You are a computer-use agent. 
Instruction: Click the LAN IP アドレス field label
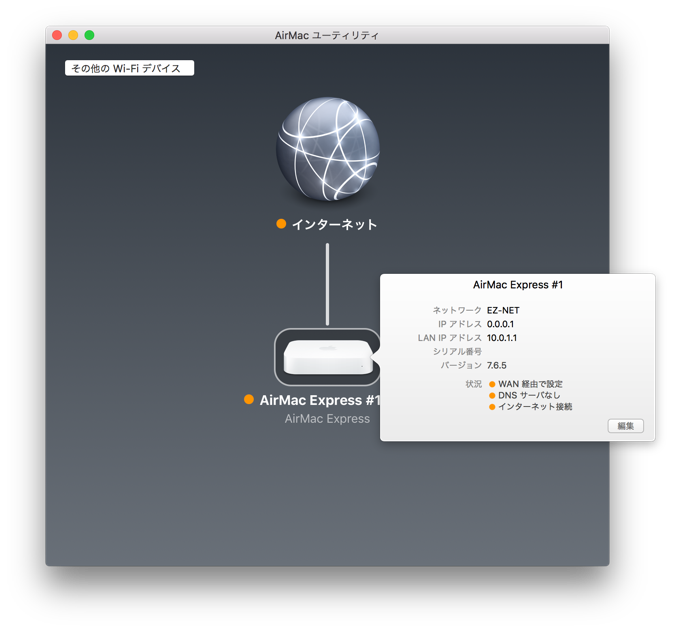pos(450,338)
